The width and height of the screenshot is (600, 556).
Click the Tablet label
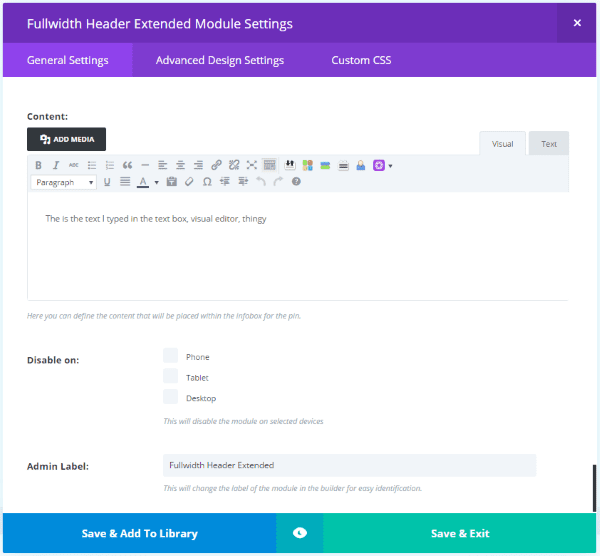point(197,378)
